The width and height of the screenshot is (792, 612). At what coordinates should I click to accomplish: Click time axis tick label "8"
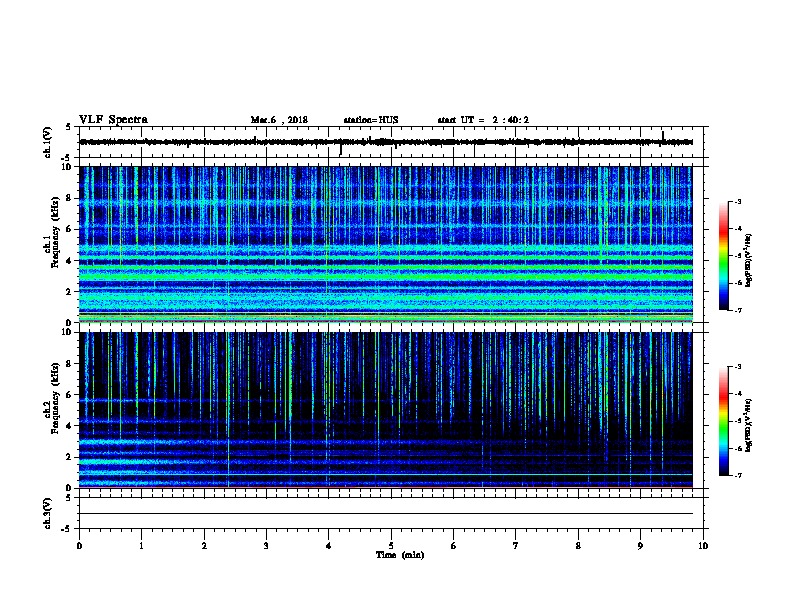tap(578, 546)
